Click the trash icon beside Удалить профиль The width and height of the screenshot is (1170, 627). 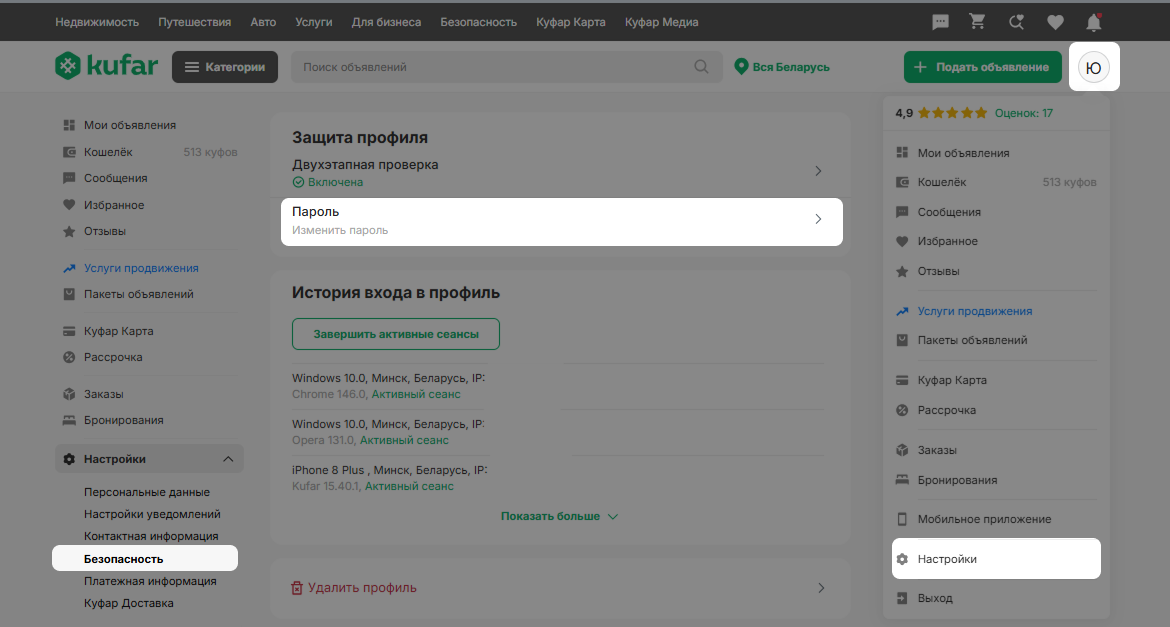pos(297,588)
